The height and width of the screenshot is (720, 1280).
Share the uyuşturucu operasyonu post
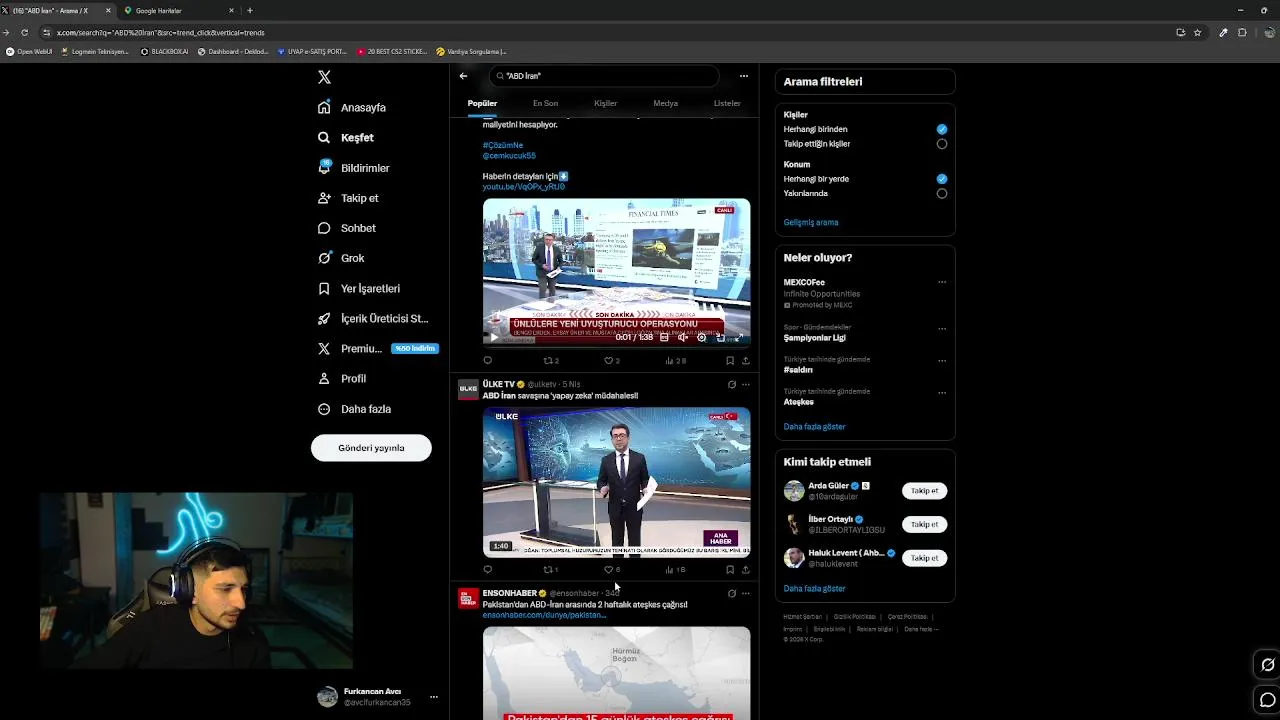746,360
